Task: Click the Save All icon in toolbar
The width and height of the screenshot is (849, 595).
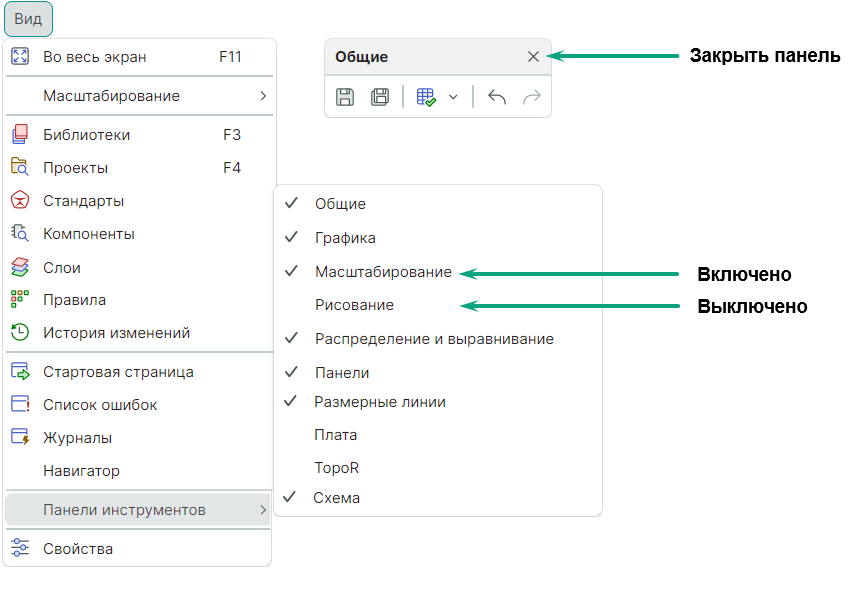Action: [380, 97]
